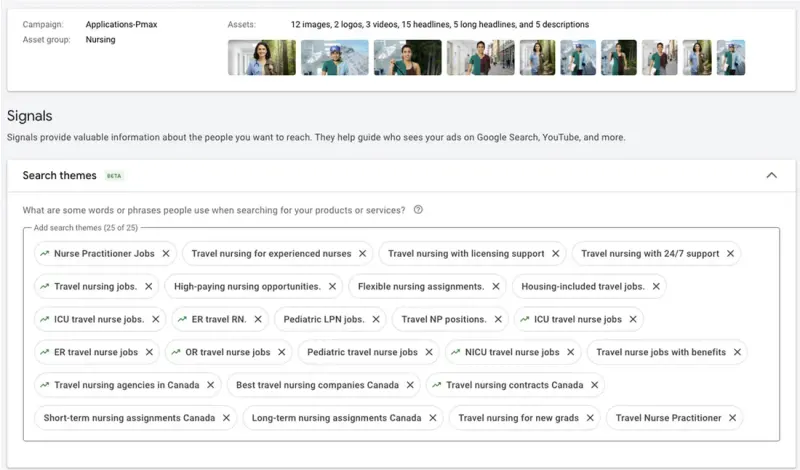Remove Short-term nursing assignments Canada chip
This screenshot has width=800, height=470.
226,417
